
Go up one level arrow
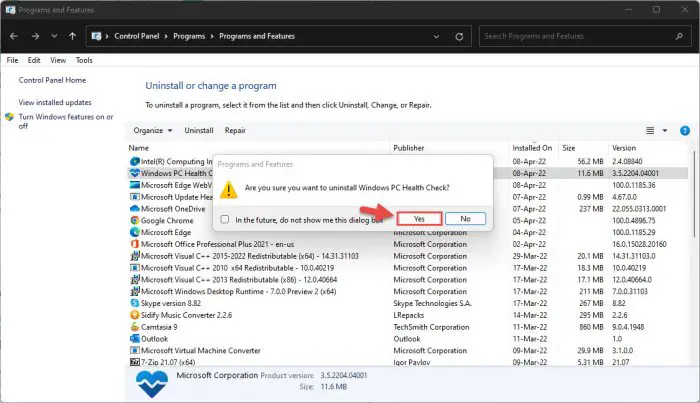click(72, 36)
